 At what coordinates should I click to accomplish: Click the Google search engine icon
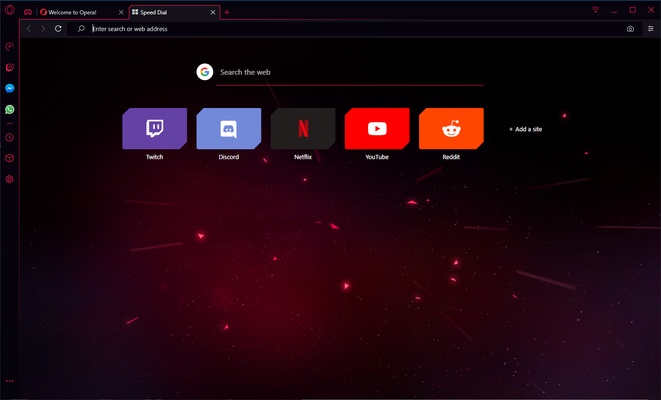point(204,72)
